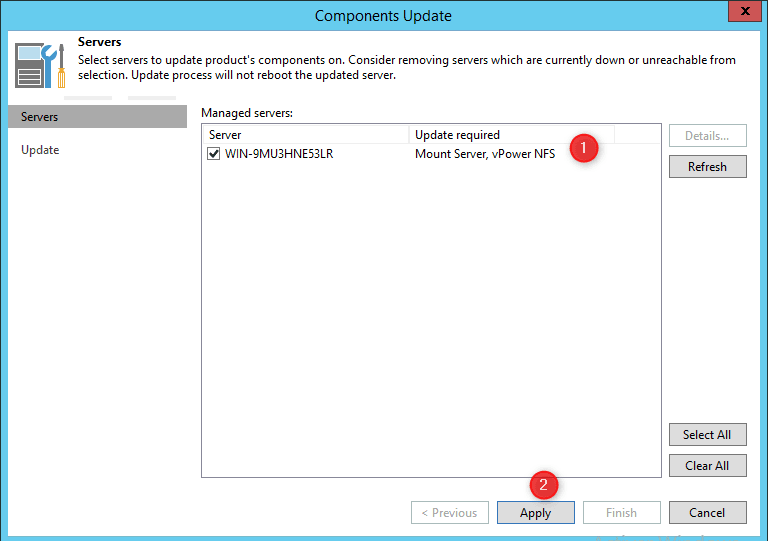Cancel the Components Update wizard
The image size is (768, 541).
pyautogui.click(x=707, y=513)
